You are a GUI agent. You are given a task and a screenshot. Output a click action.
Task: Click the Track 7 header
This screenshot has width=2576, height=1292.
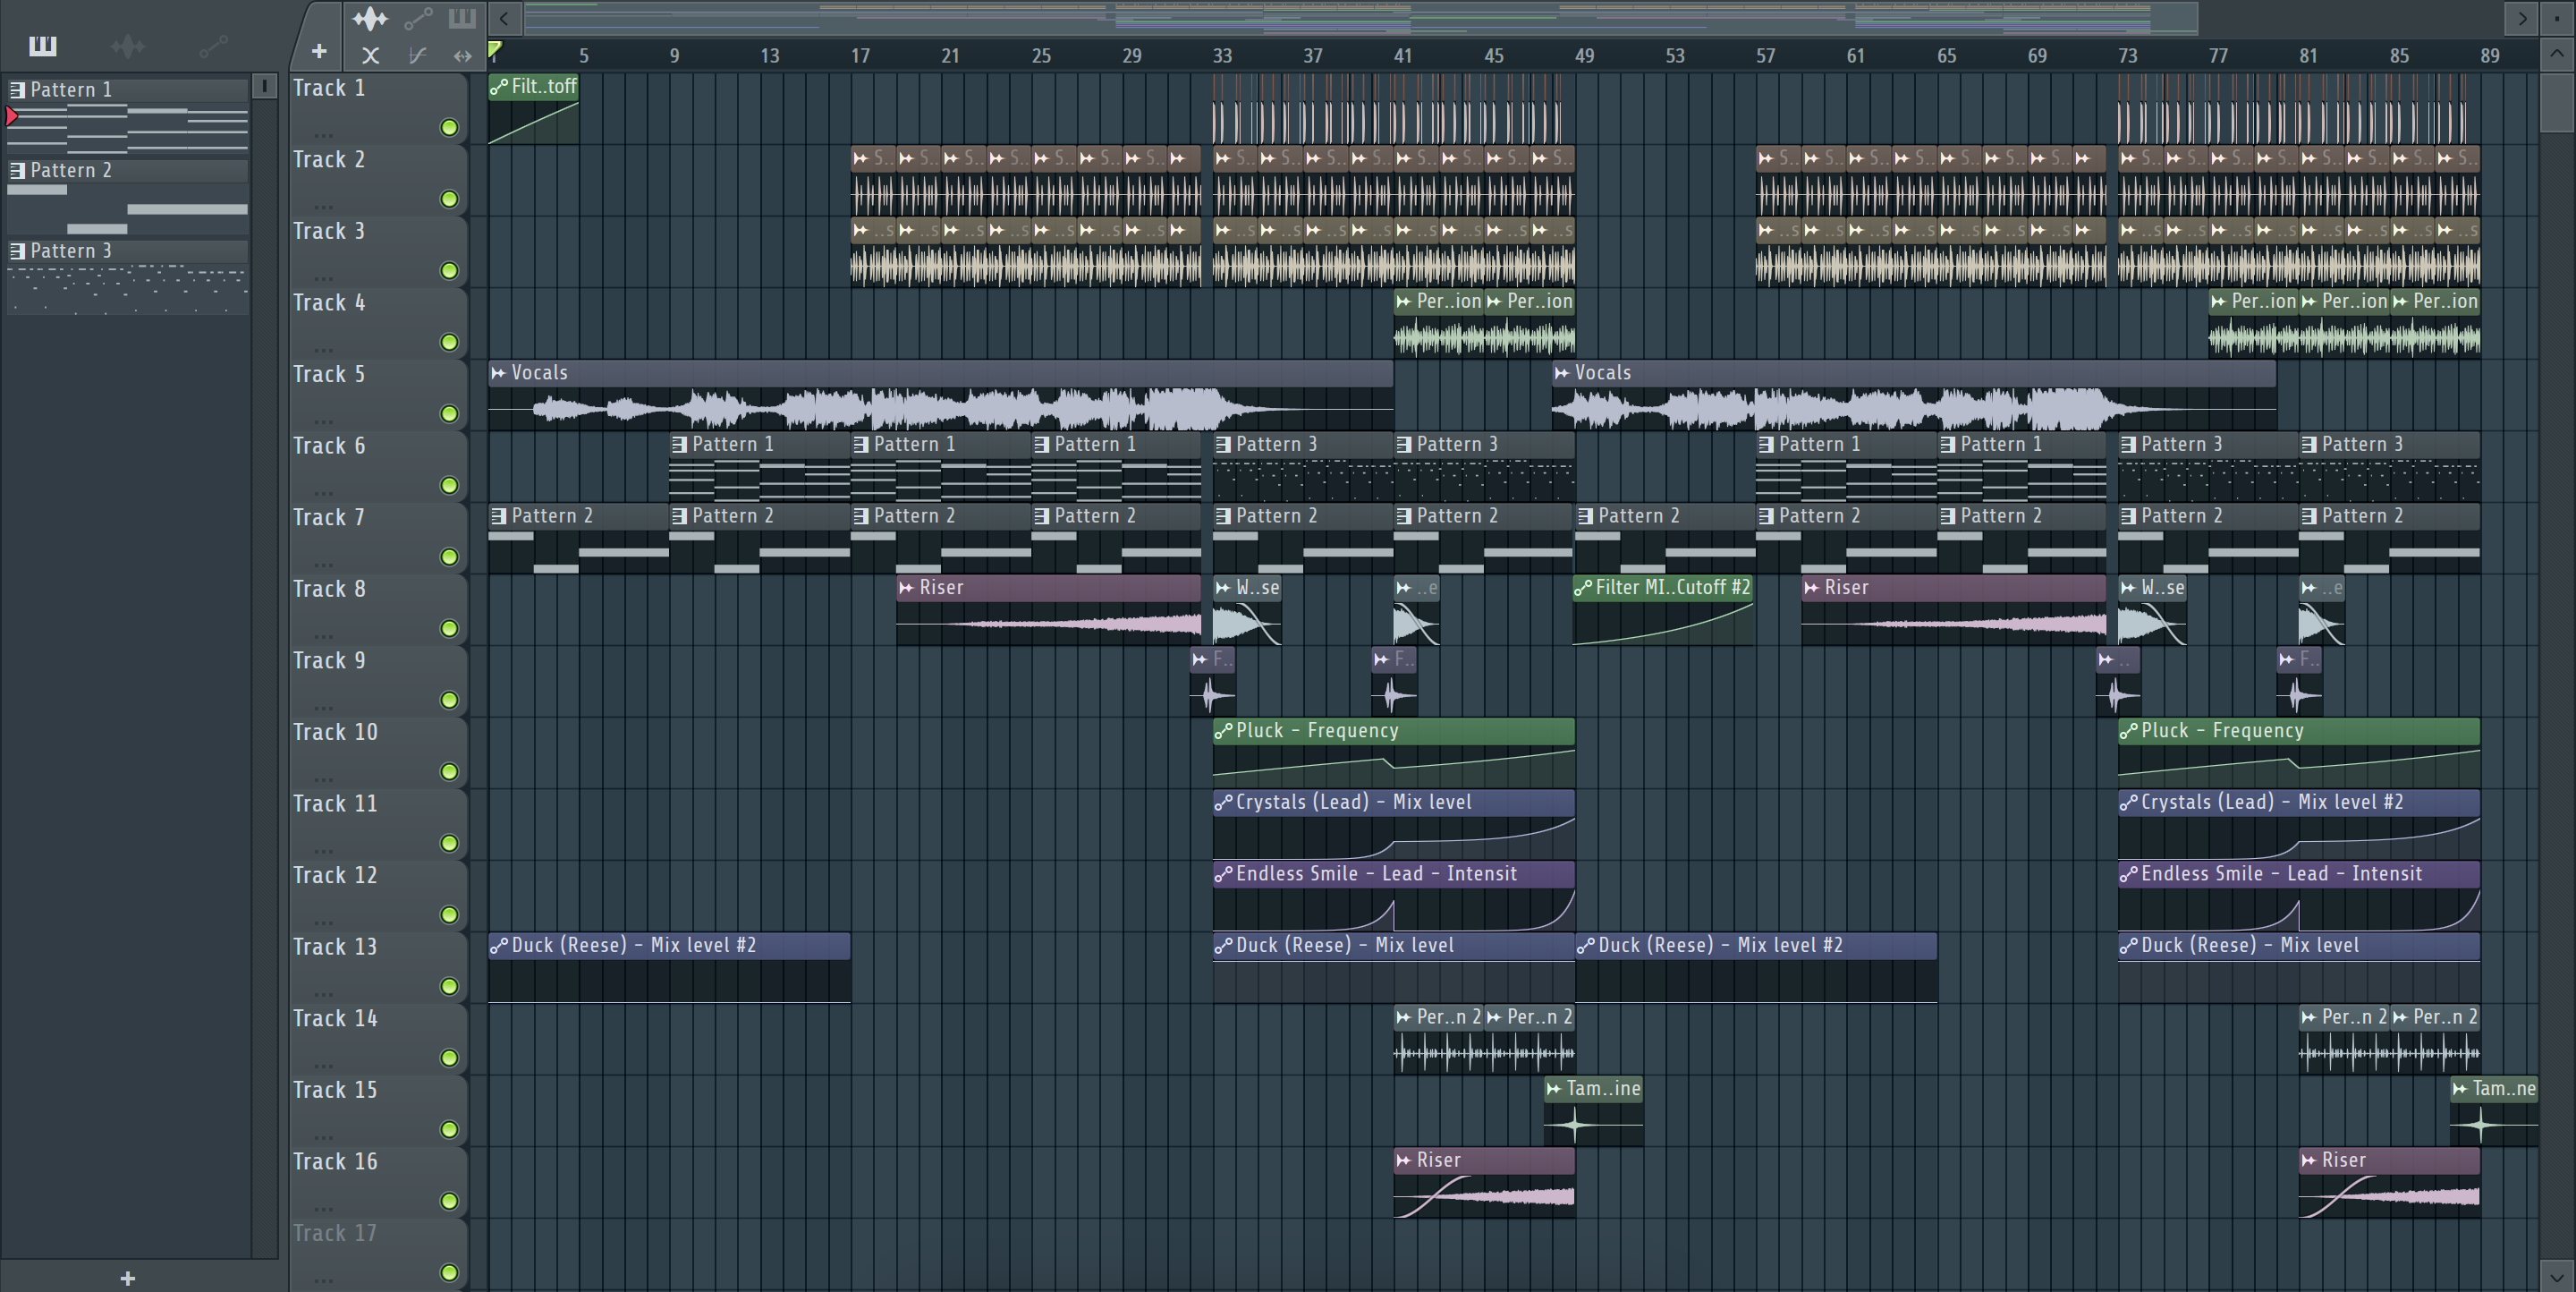pos(378,538)
